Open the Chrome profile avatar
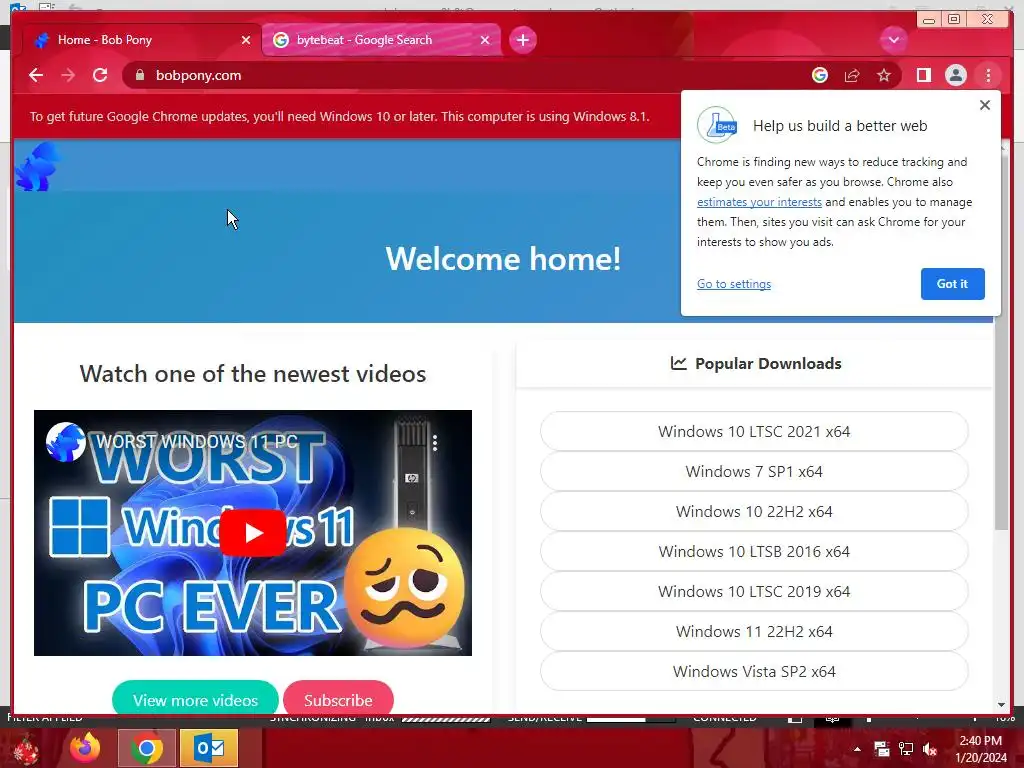The image size is (1024, 768). tap(955, 75)
